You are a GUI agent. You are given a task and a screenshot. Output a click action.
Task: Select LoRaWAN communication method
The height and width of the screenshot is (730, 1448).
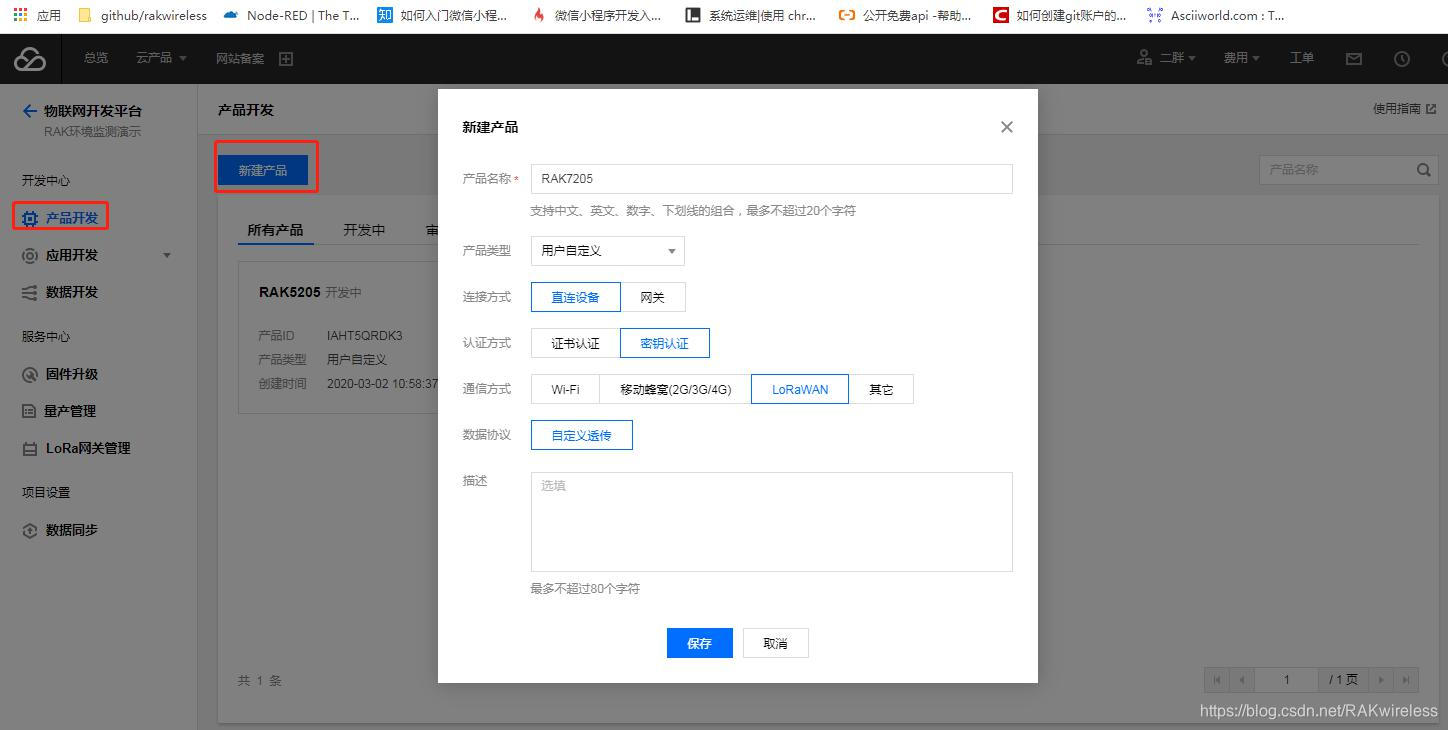coord(800,389)
